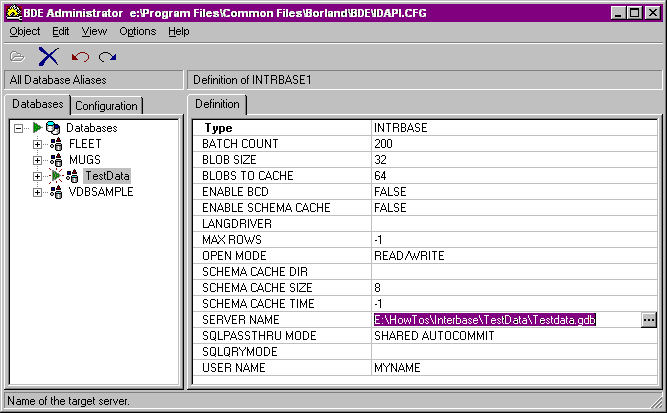
Task: Open the Object menu
Action: point(25,31)
